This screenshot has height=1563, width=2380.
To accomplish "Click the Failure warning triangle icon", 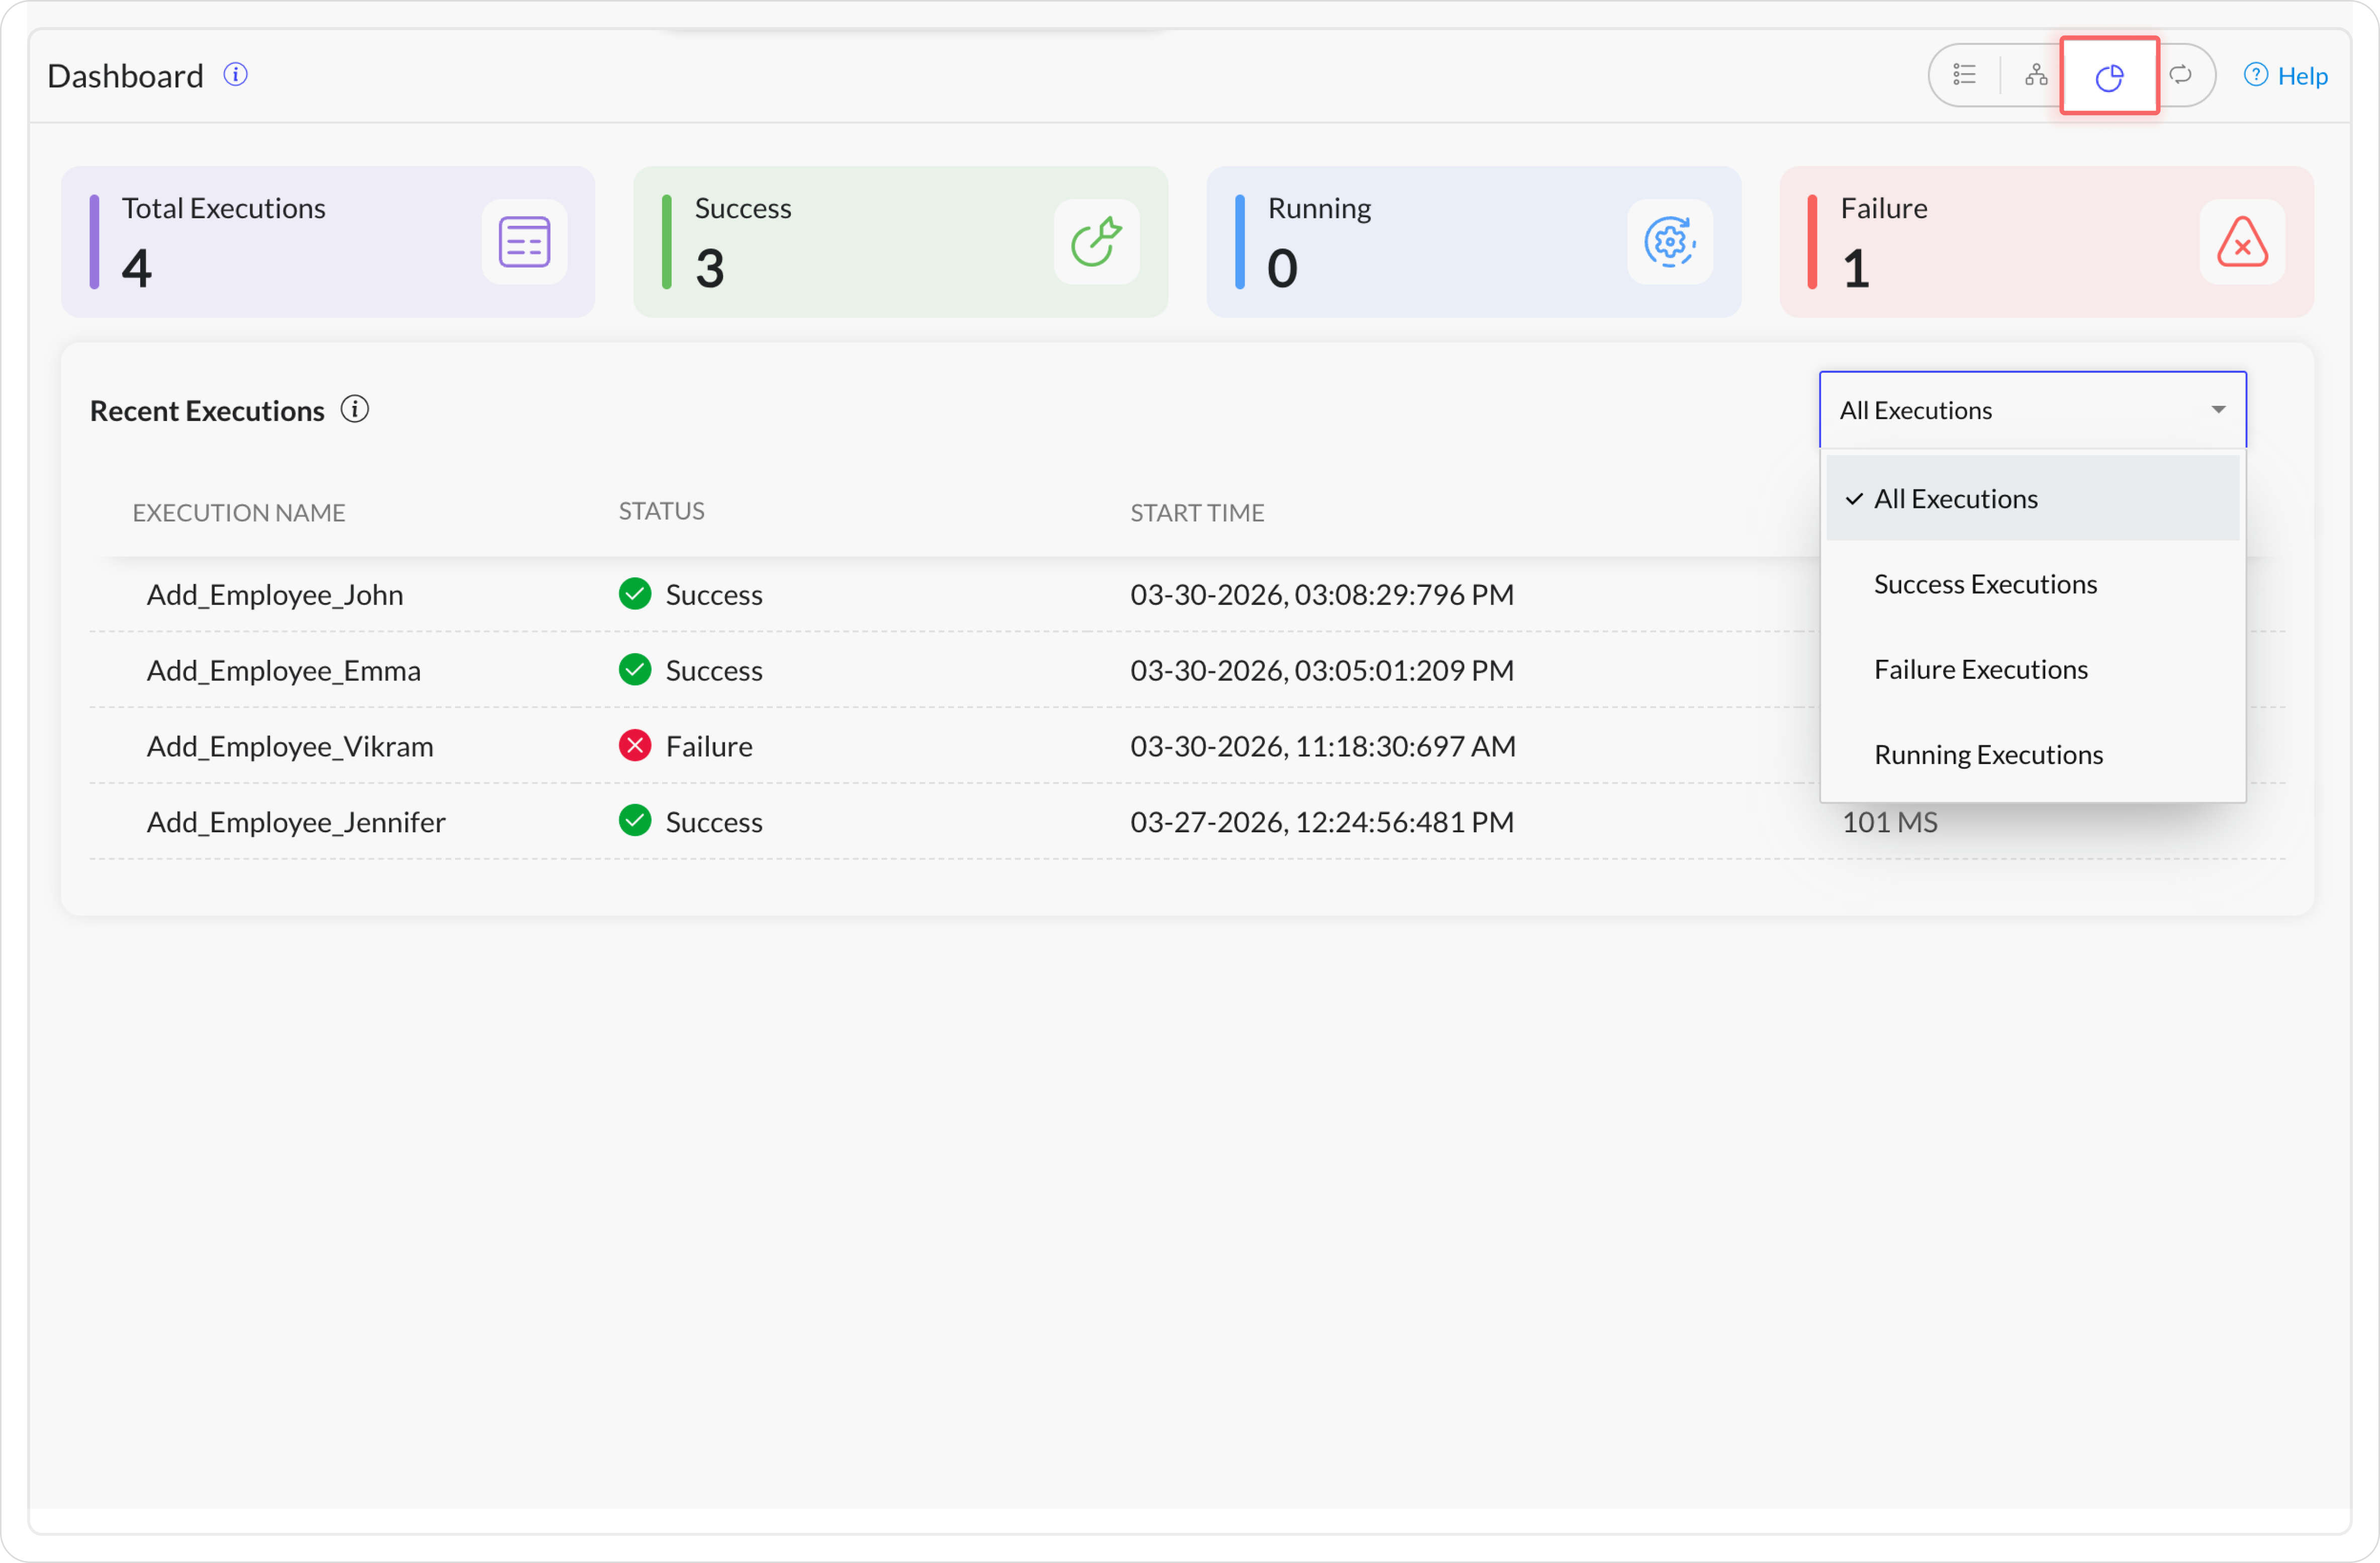I will (2242, 242).
